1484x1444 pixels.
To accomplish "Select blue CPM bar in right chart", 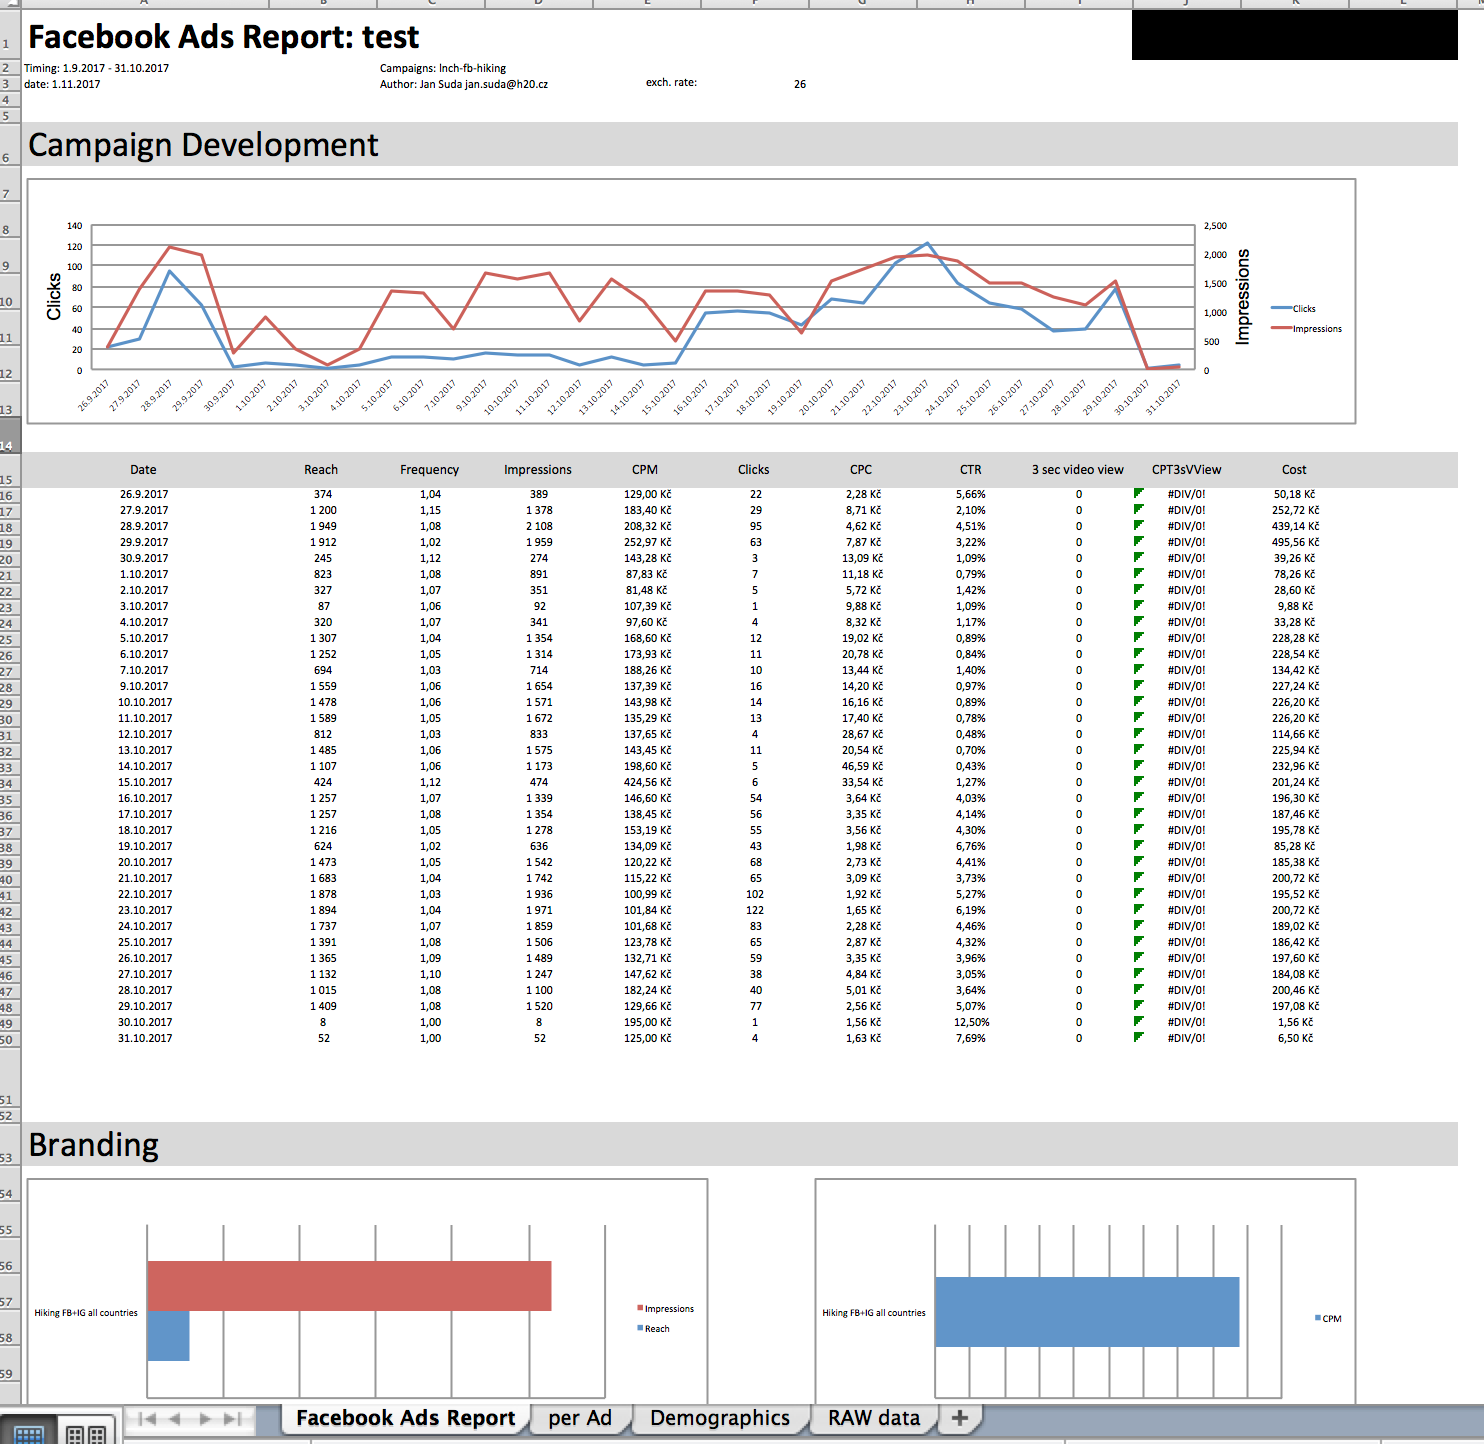I will pyautogui.click(x=1087, y=1312).
